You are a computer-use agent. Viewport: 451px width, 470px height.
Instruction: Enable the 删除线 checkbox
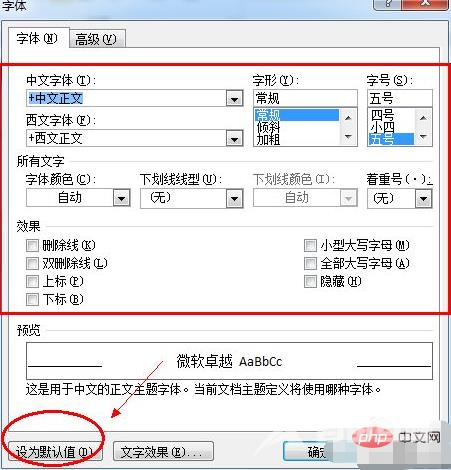tap(32, 246)
